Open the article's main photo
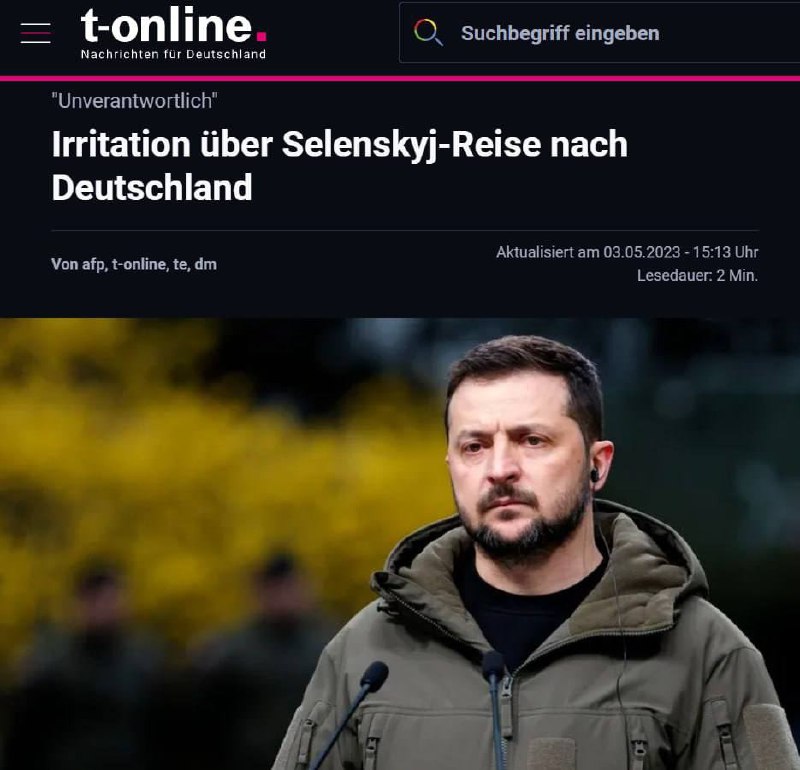Screen dimensions: 800x770 pyautogui.click(x=400, y=544)
